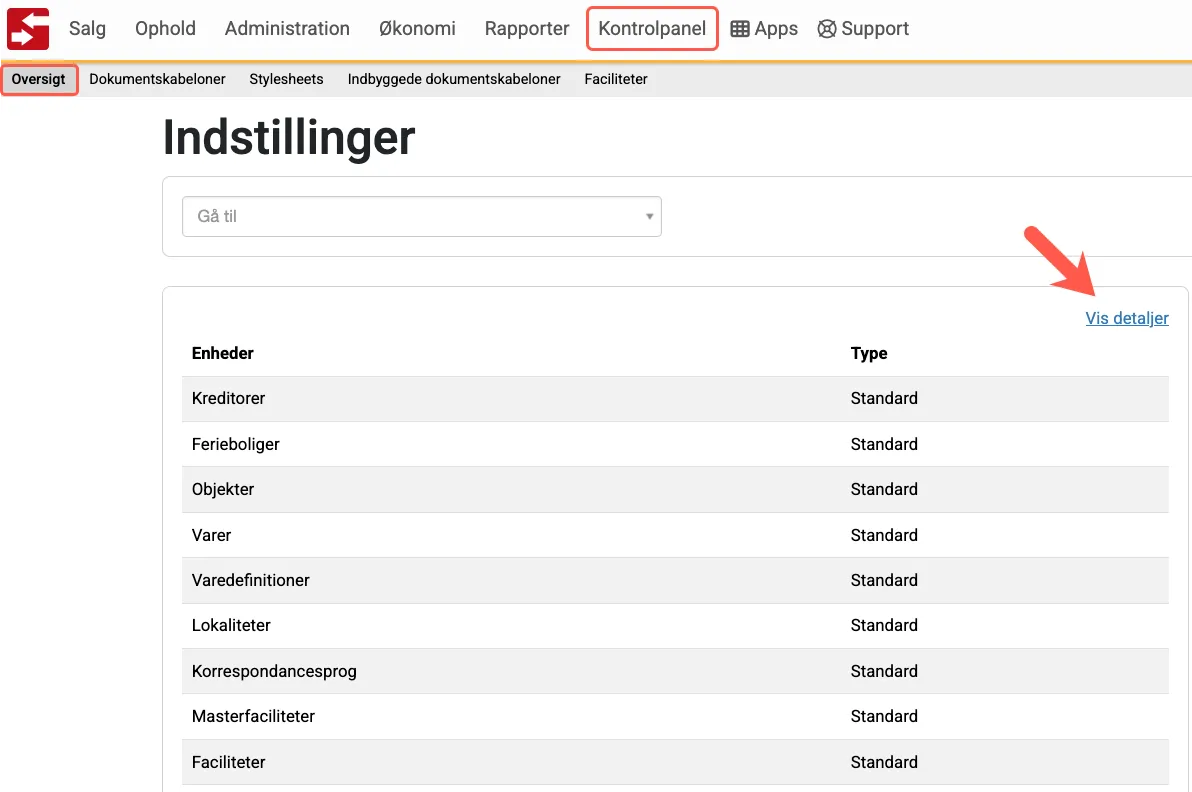Switch to the Oversigt tab

39,79
